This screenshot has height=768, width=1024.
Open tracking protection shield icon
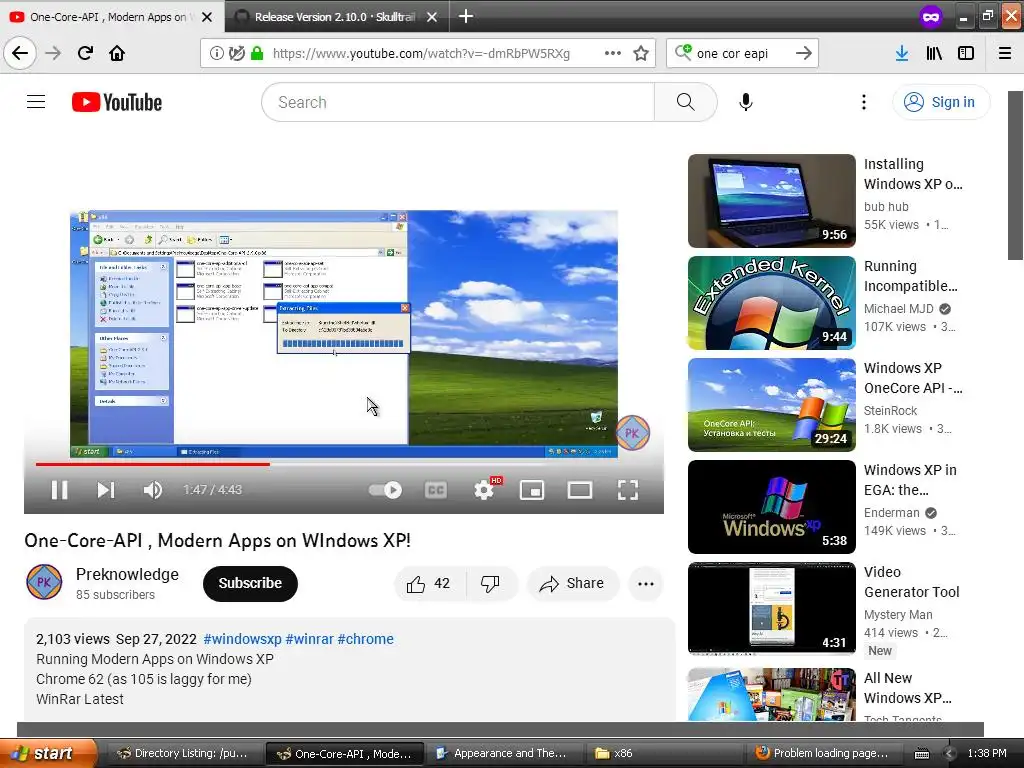[x=236, y=53]
